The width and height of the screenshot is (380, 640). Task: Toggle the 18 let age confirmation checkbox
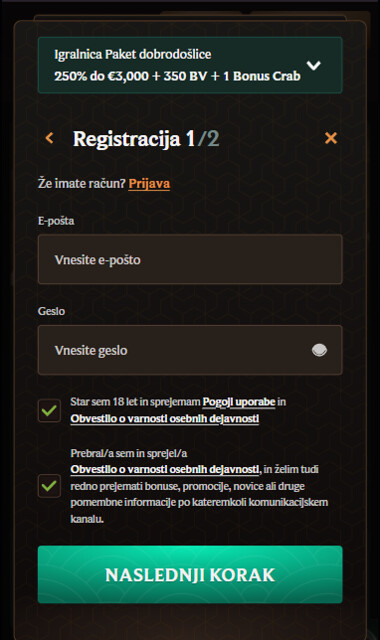pyautogui.click(x=49, y=410)
